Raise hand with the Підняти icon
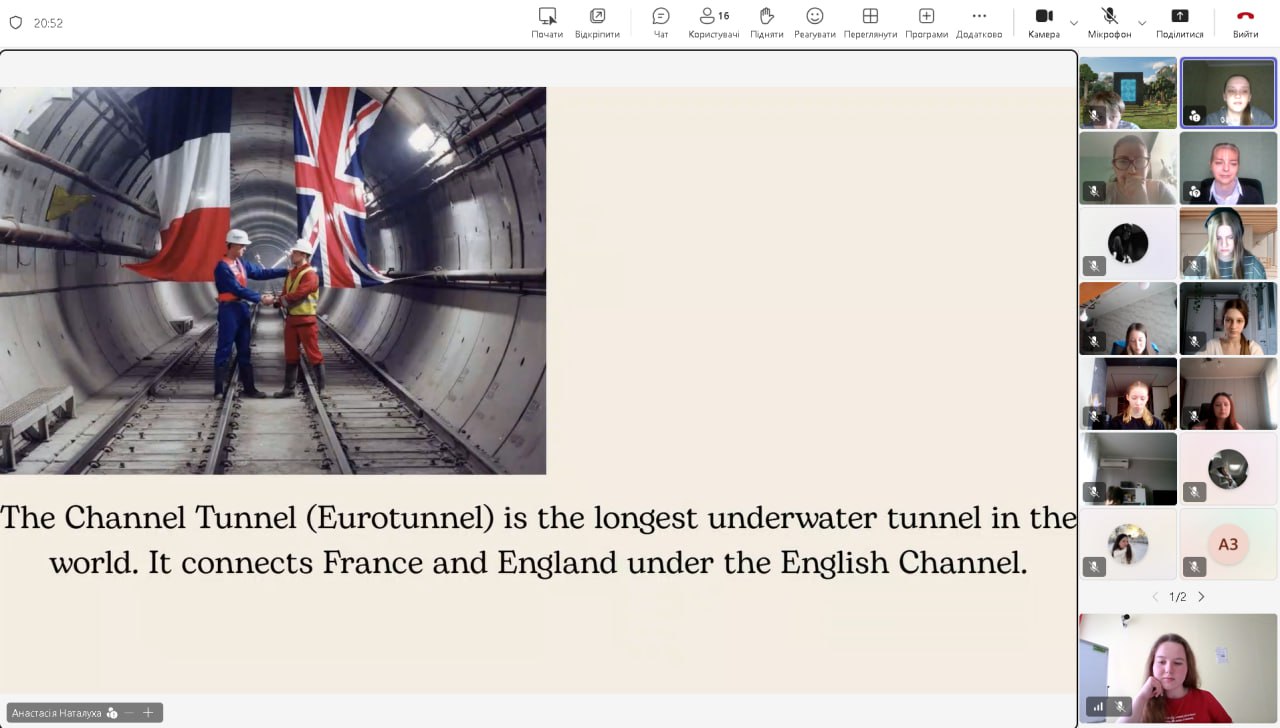 point(766,22)
